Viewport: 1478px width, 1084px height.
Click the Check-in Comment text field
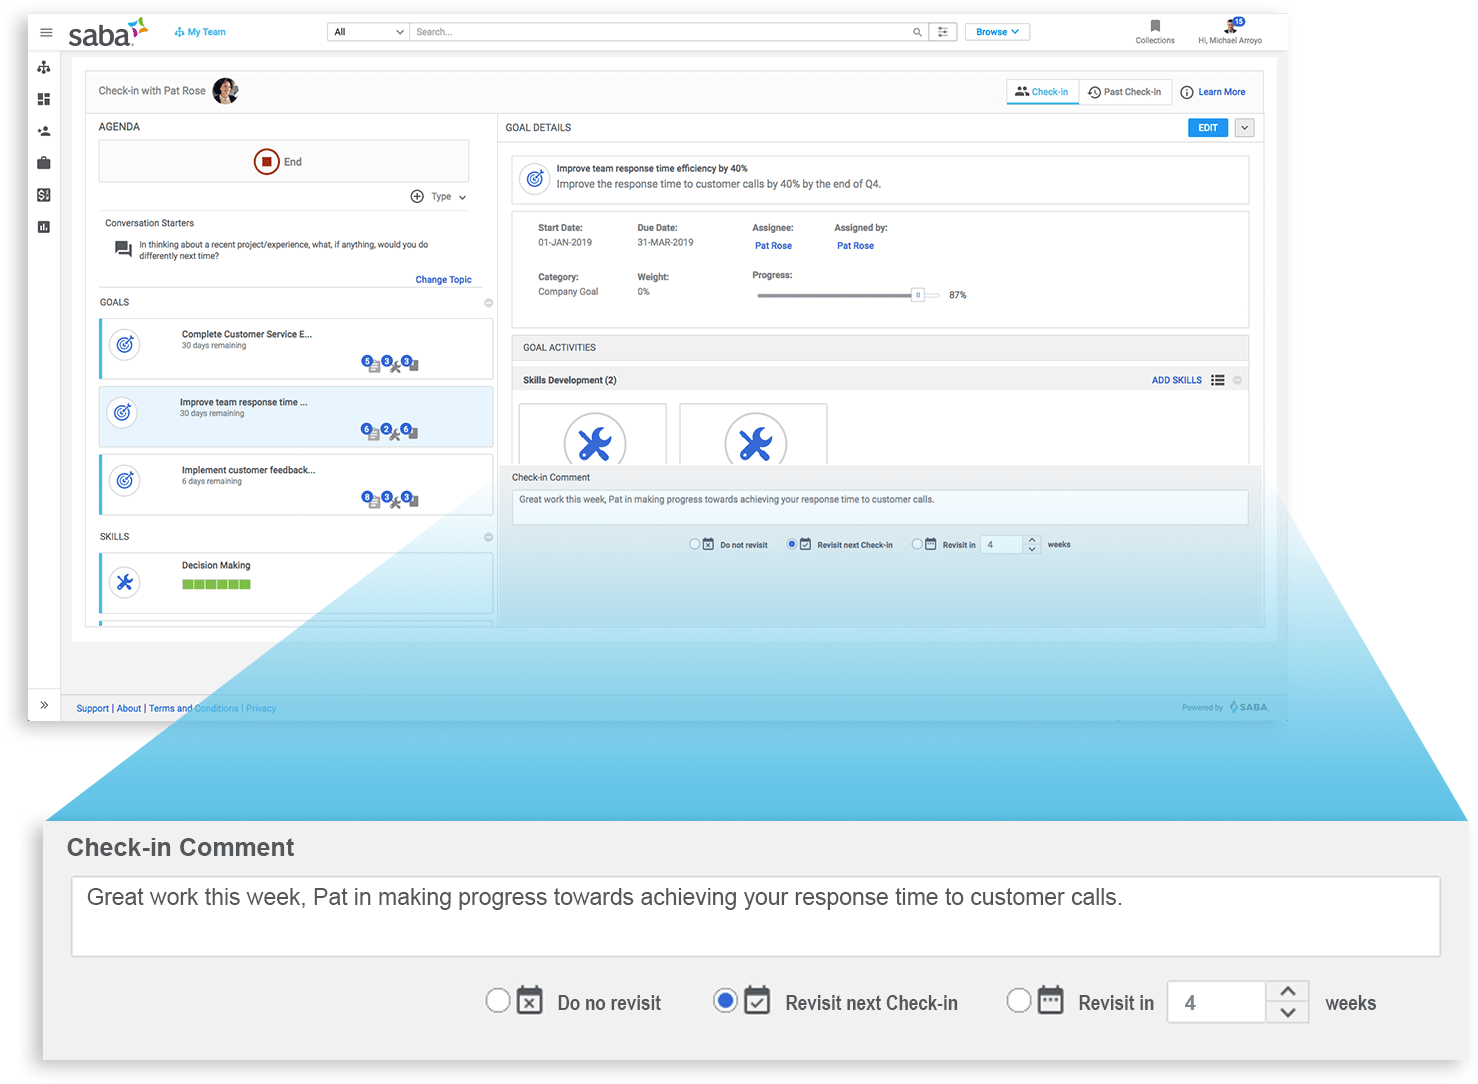pos(755,916)
